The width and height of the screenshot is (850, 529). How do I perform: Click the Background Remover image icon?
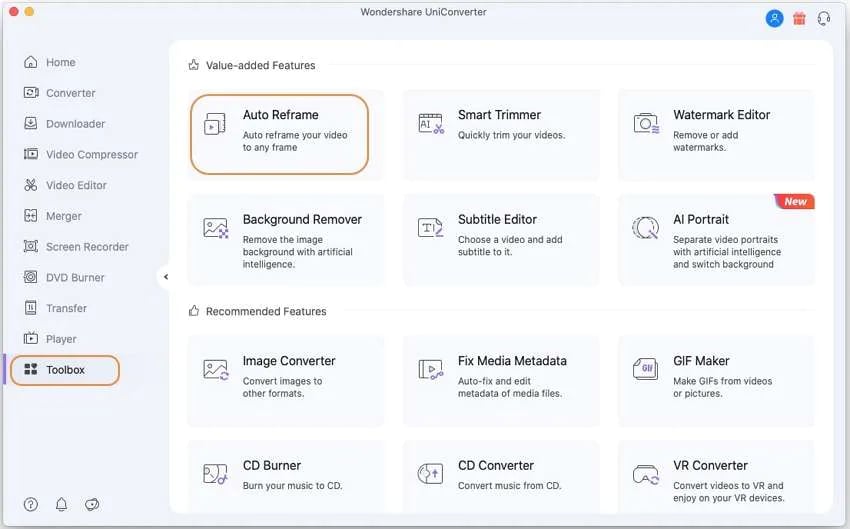click(x=216, y=228)
